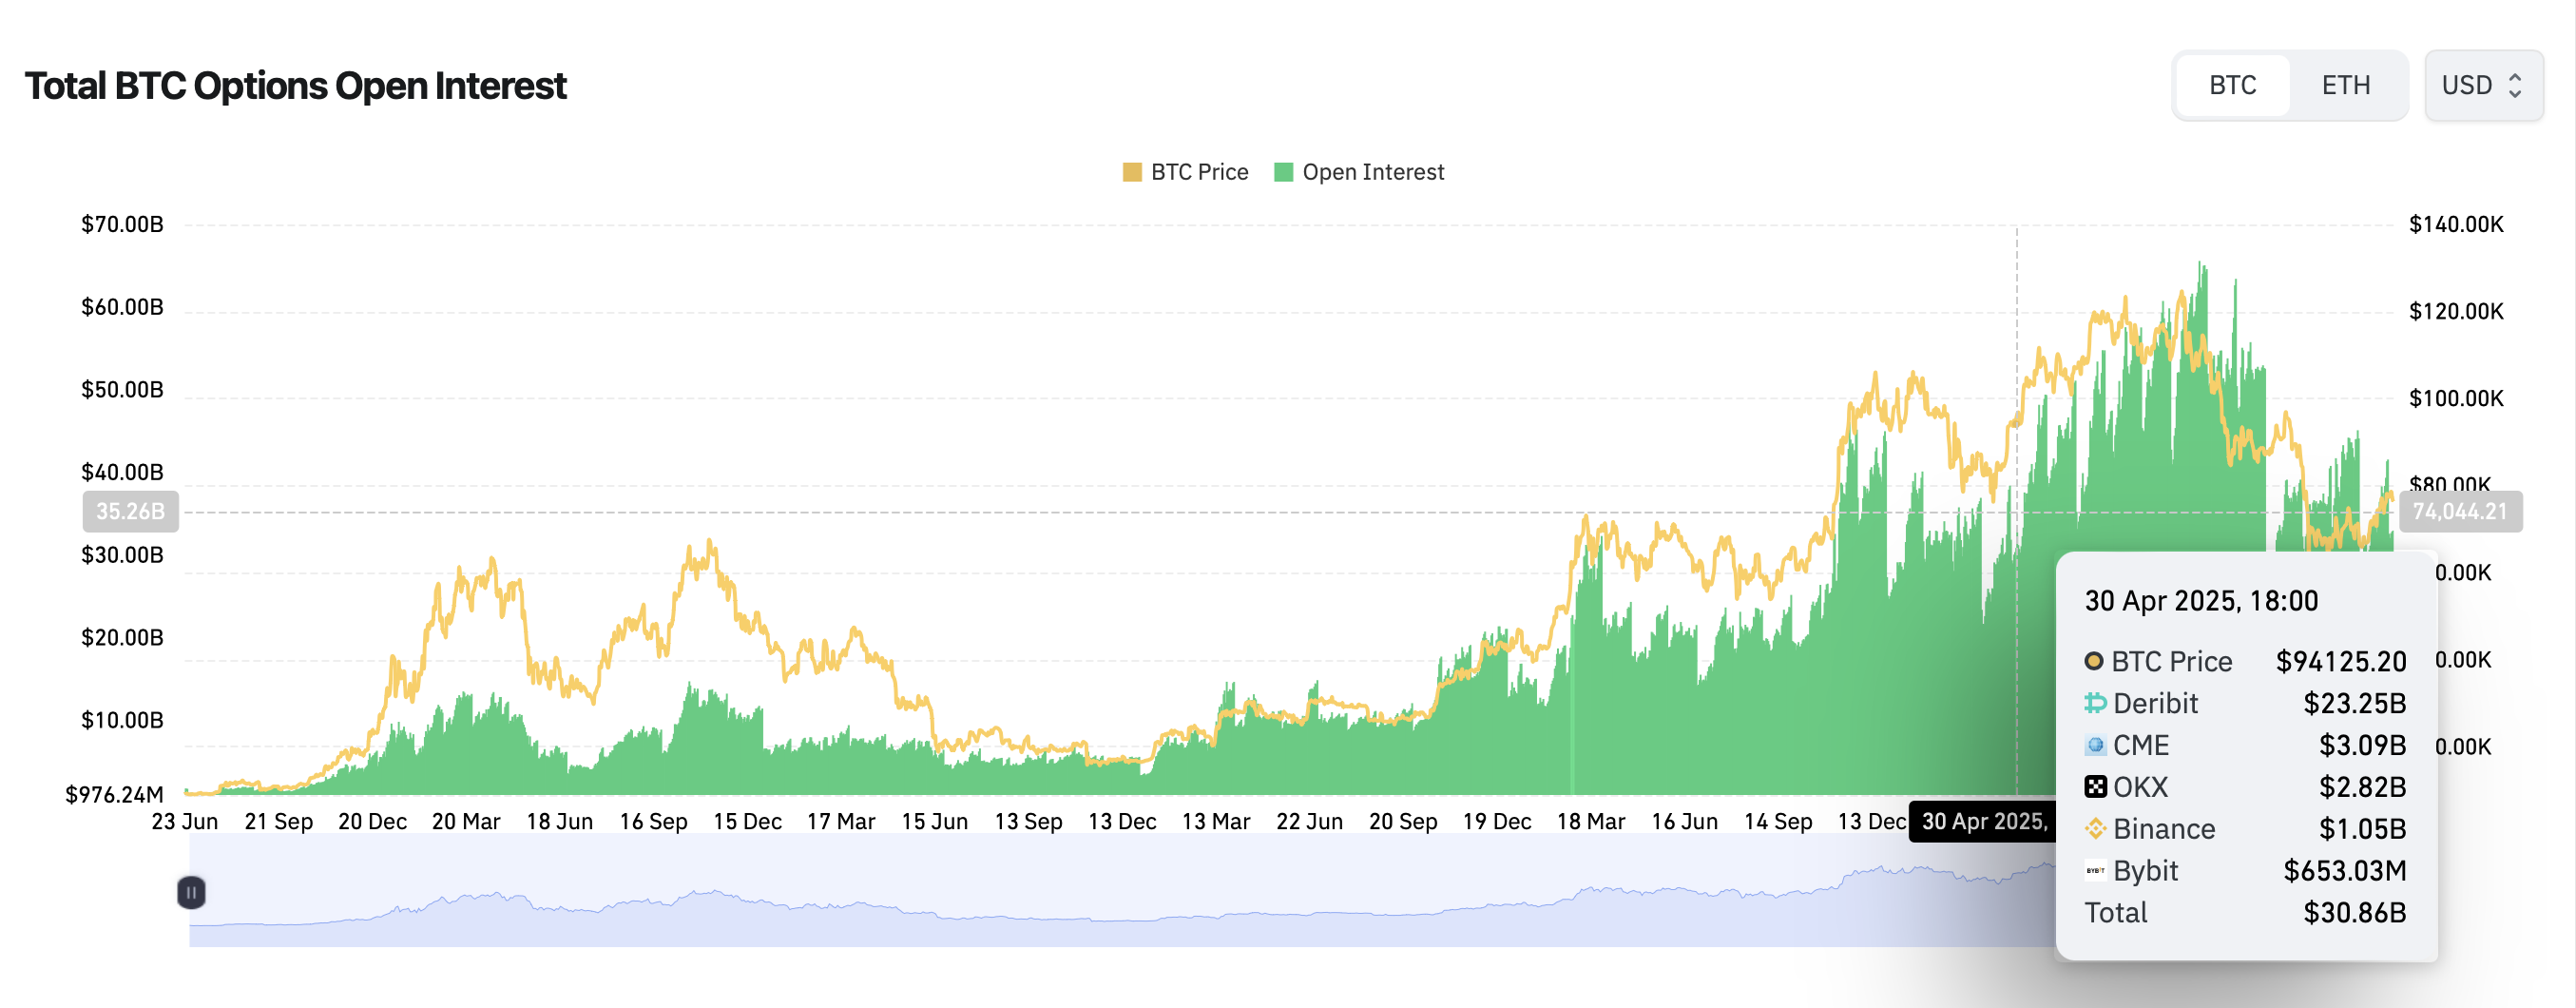Click the 30 Apr 2025 date marker on axis

click(1982, 822)
